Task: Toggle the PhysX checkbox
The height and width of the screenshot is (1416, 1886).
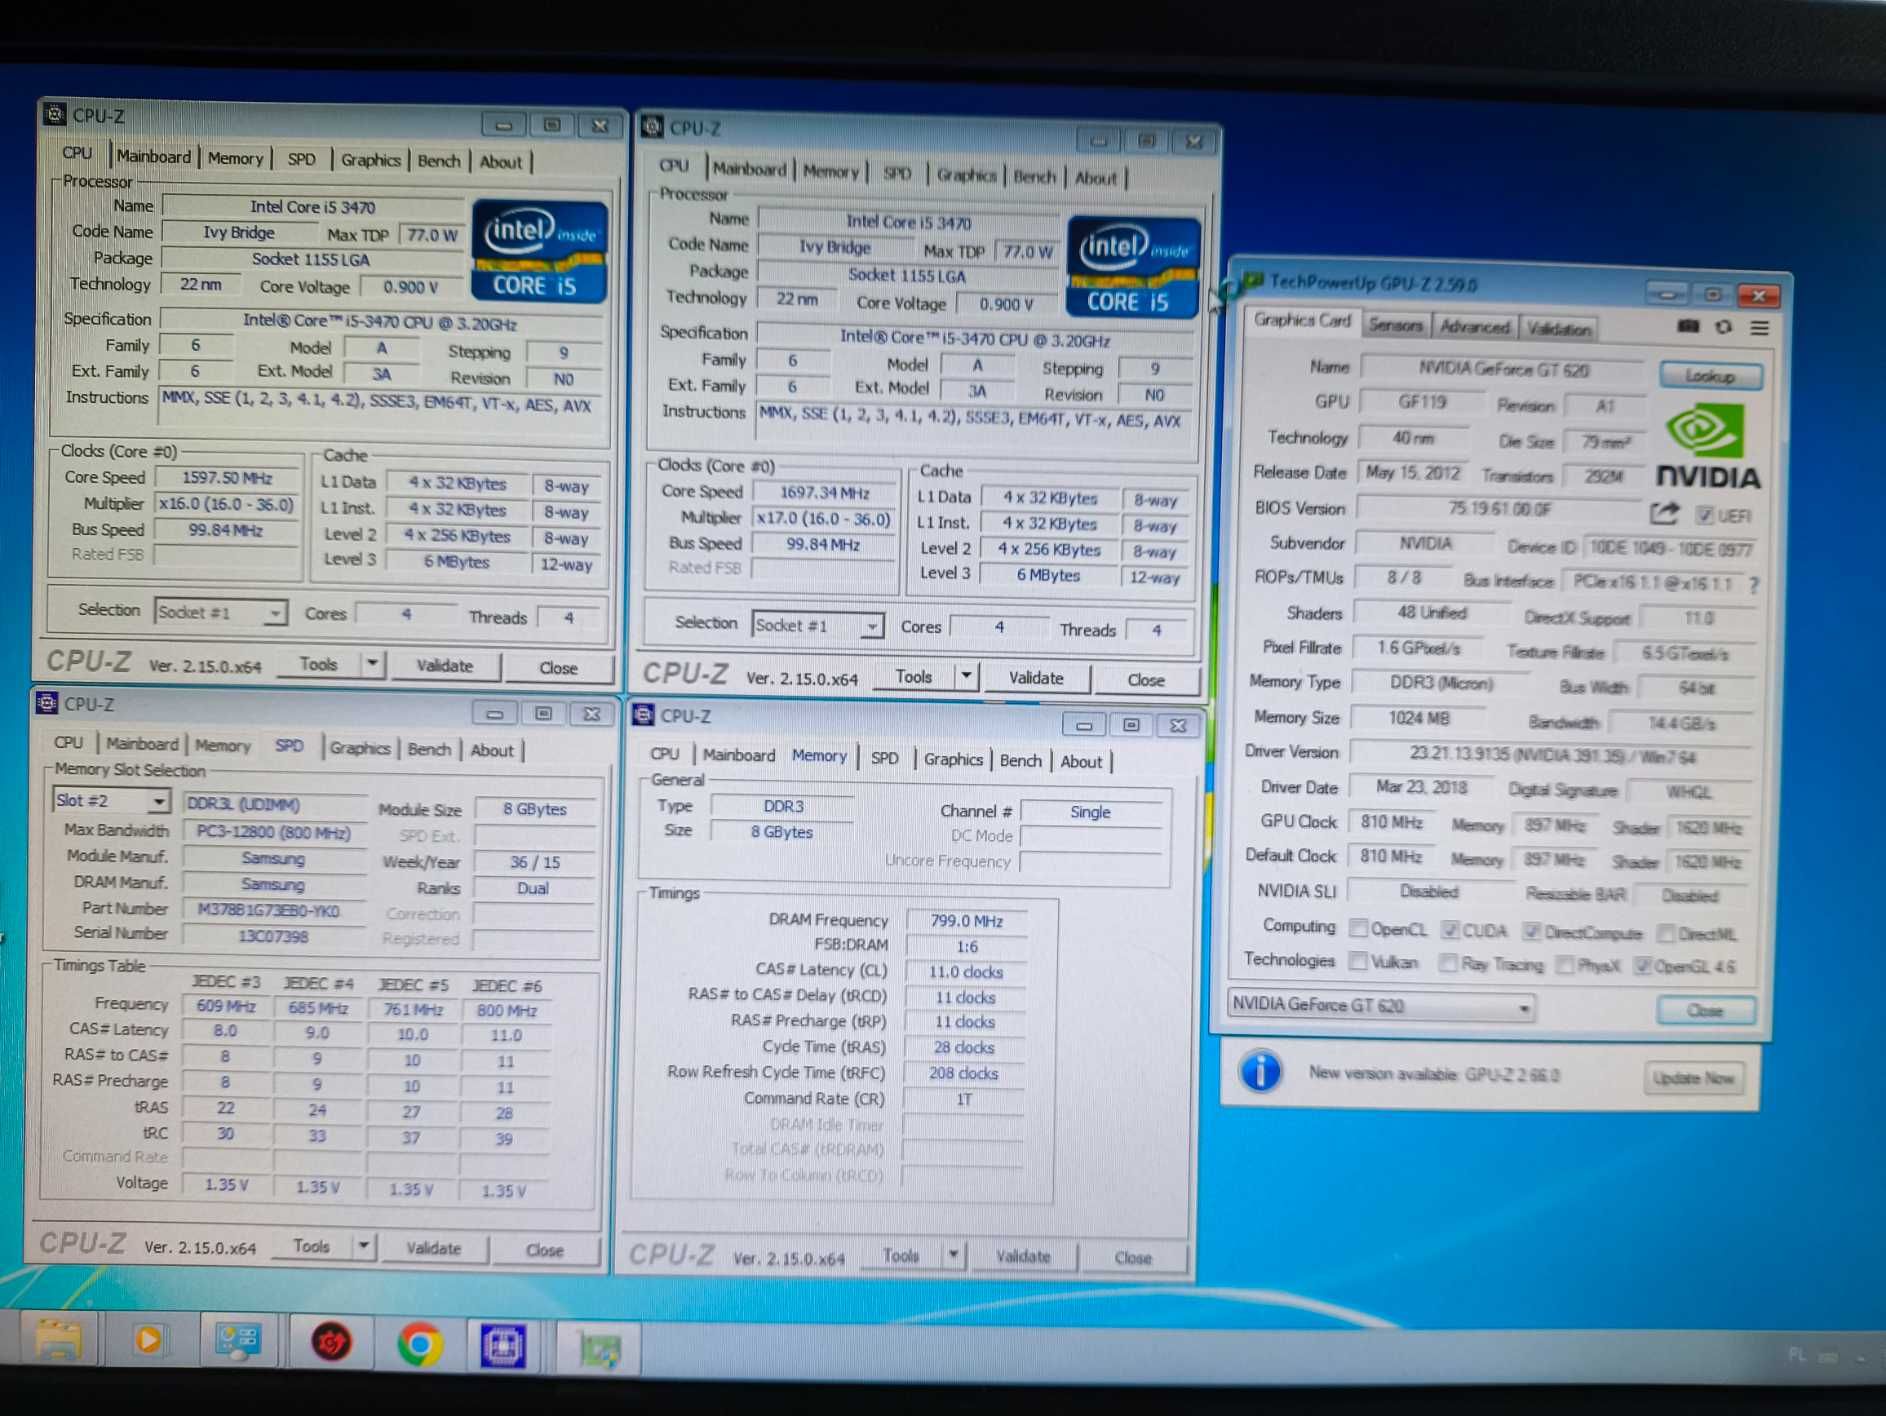Action: tap(1565, 965)
